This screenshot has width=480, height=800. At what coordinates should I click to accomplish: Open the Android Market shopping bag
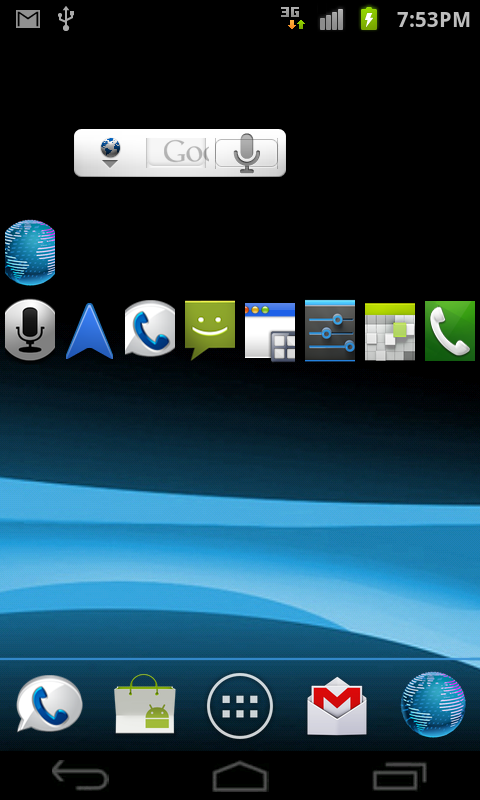point(145,704)
